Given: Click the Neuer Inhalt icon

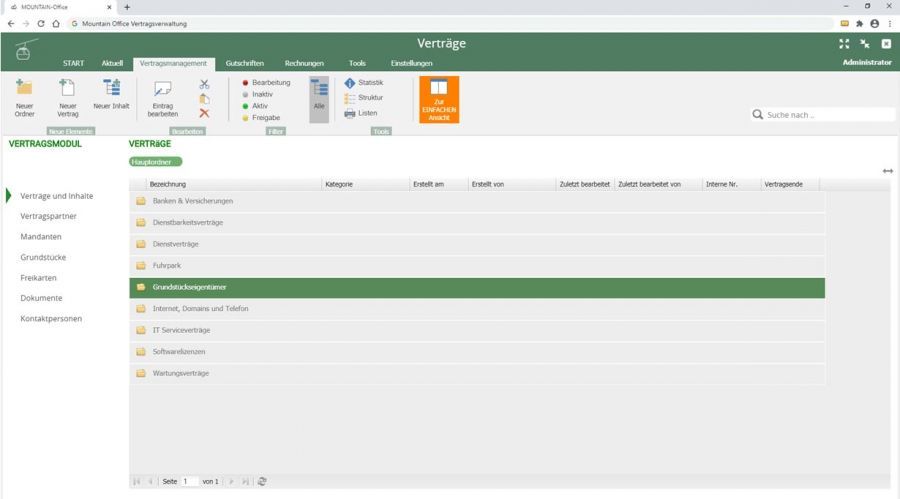Looking at the screenshot, I should click(x=111, y=89).
